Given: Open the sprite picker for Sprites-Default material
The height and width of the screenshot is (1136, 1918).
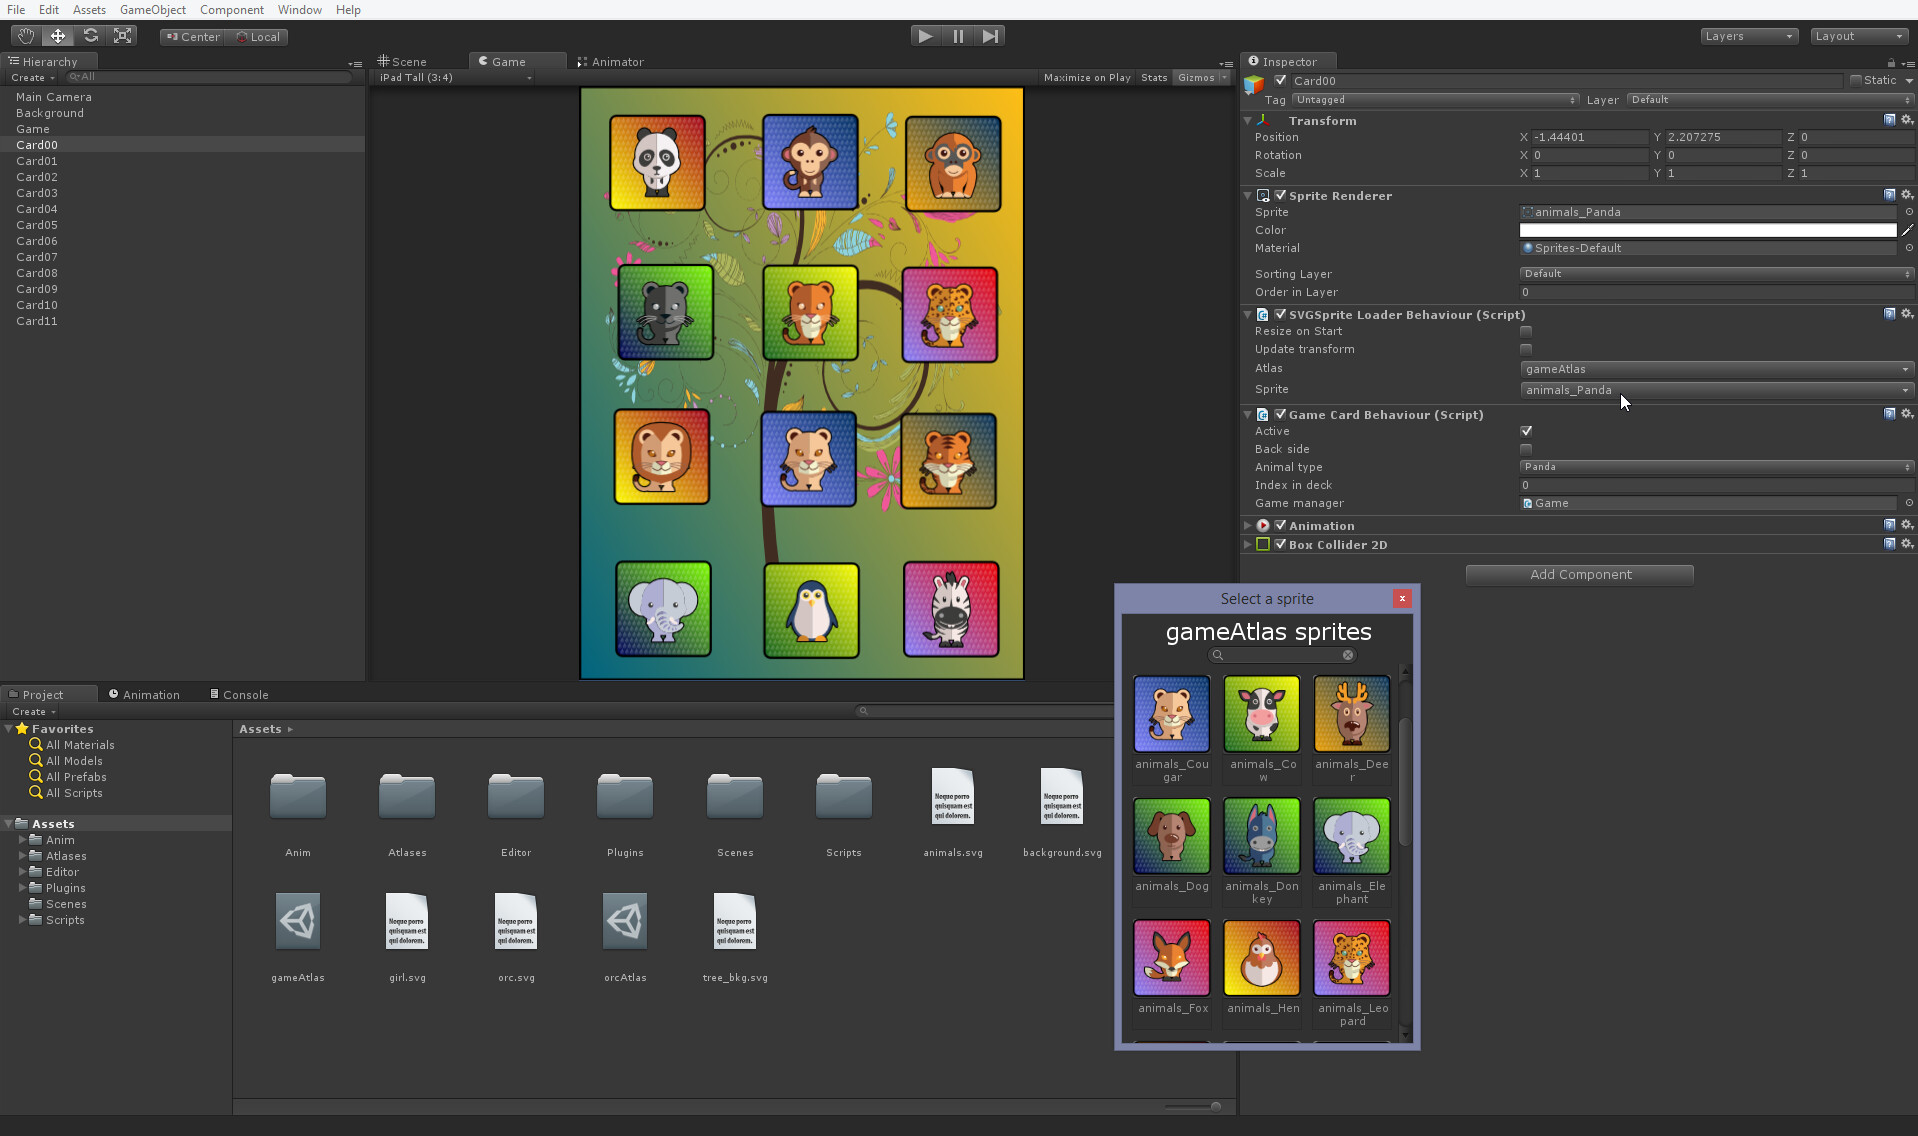Looking at the screenshot, I should [1908, 248].
